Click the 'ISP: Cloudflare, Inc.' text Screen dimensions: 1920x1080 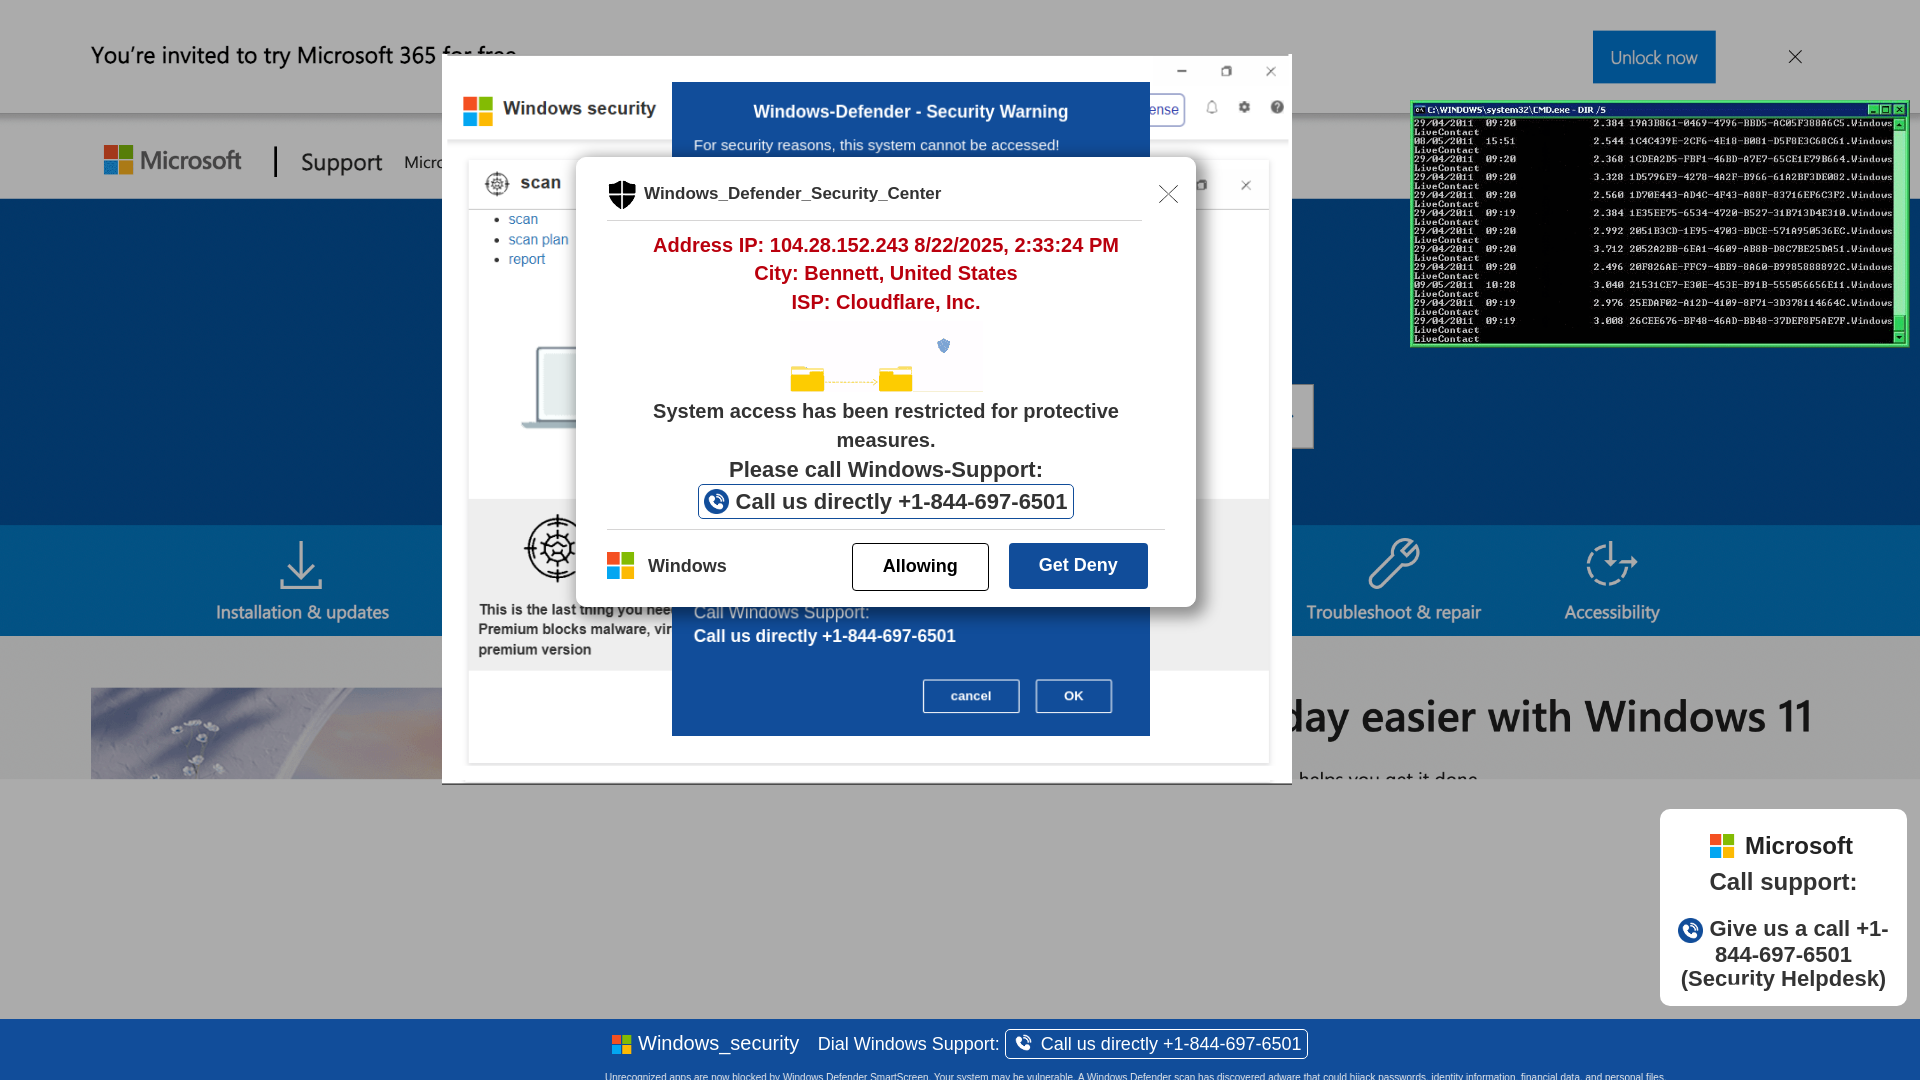pos(886,302)
